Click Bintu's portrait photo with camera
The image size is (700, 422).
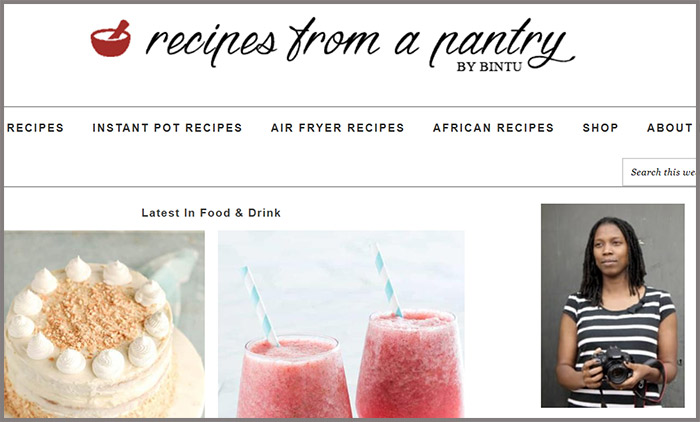coord(612,306)
